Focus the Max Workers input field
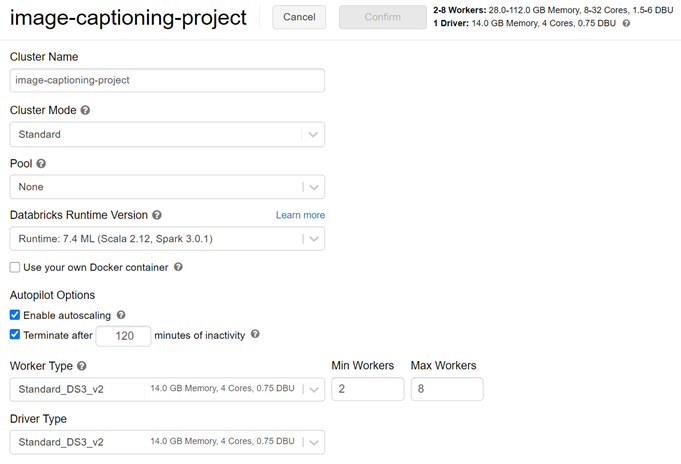Image resolution: width=681 pixels, height=464 pixels. (x=447, y=389)
